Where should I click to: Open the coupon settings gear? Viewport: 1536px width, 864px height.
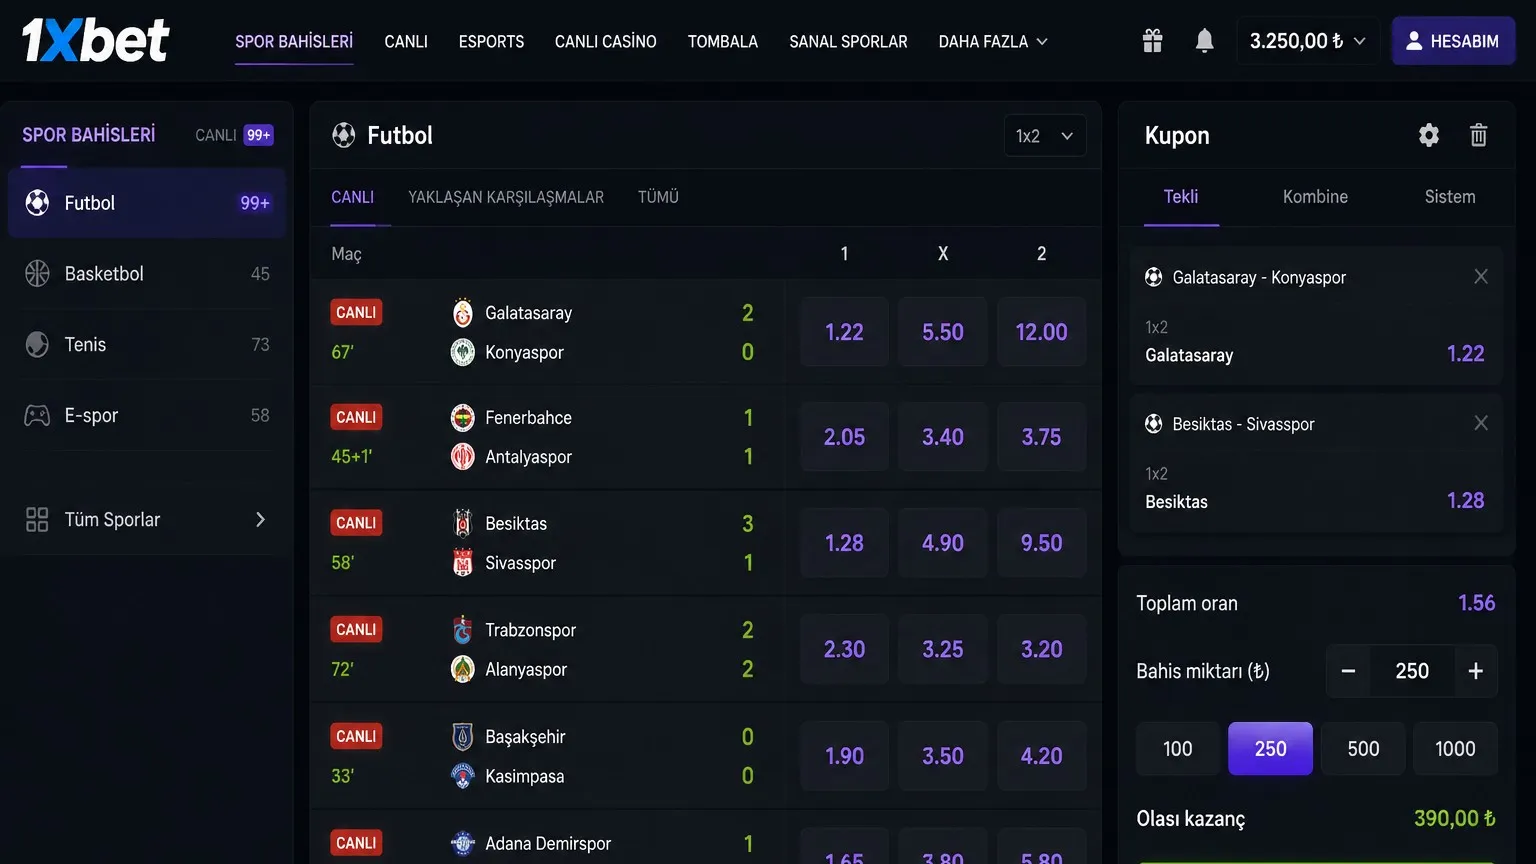pyautogui.click(x=1429, y=135)
